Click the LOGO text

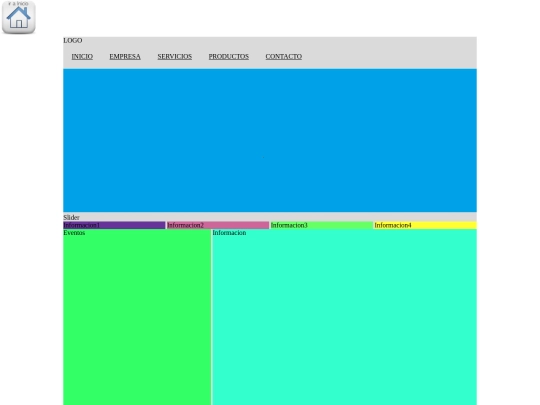73,40
